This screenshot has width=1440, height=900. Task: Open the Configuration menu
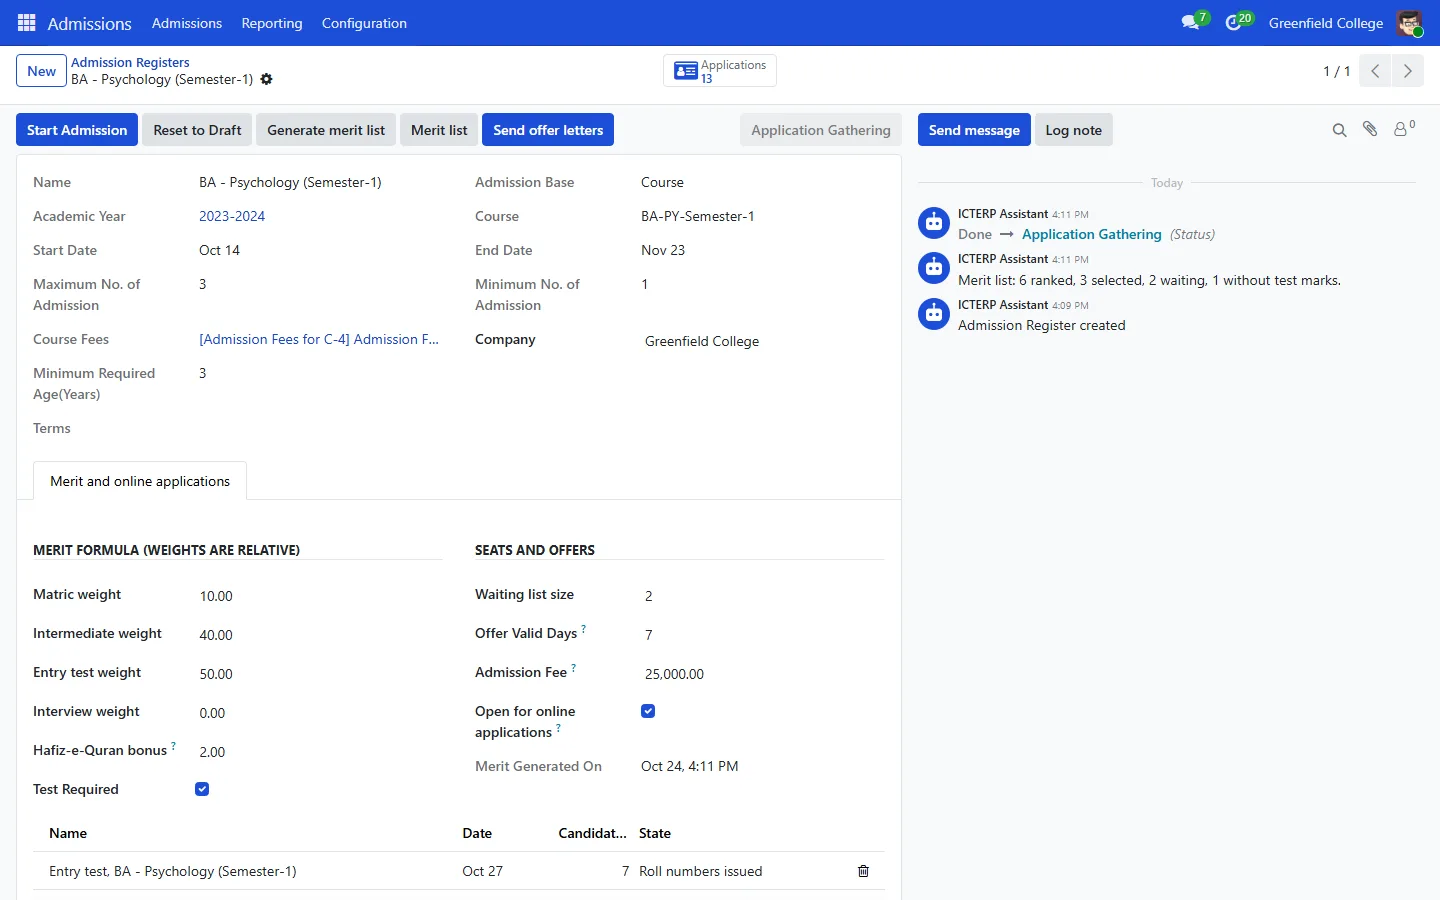364,23
